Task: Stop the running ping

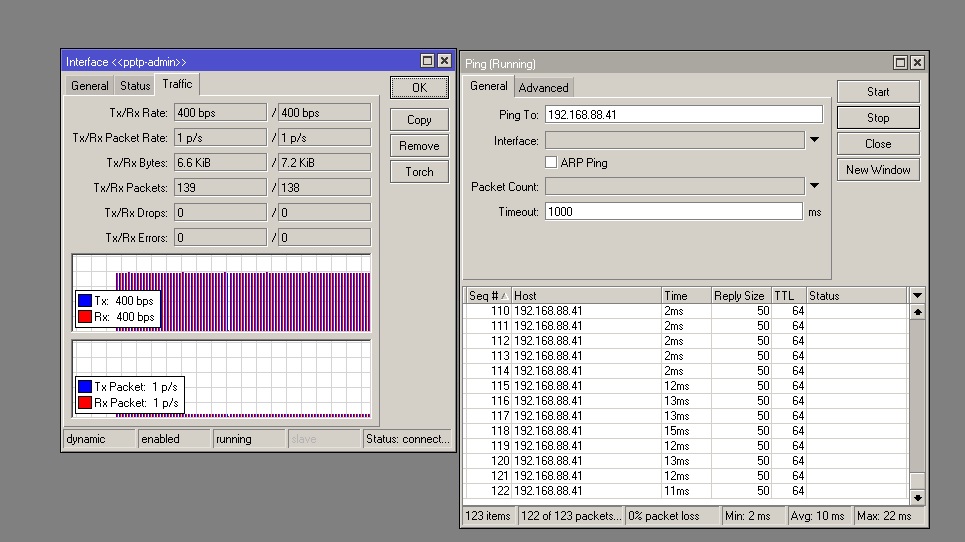Action: [878, 118]
